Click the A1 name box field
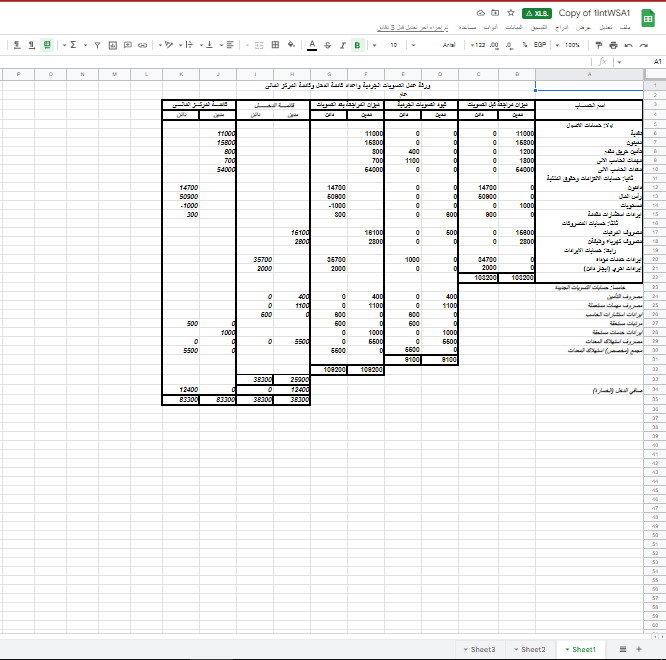The image size is (666, 660). [655, 61]
